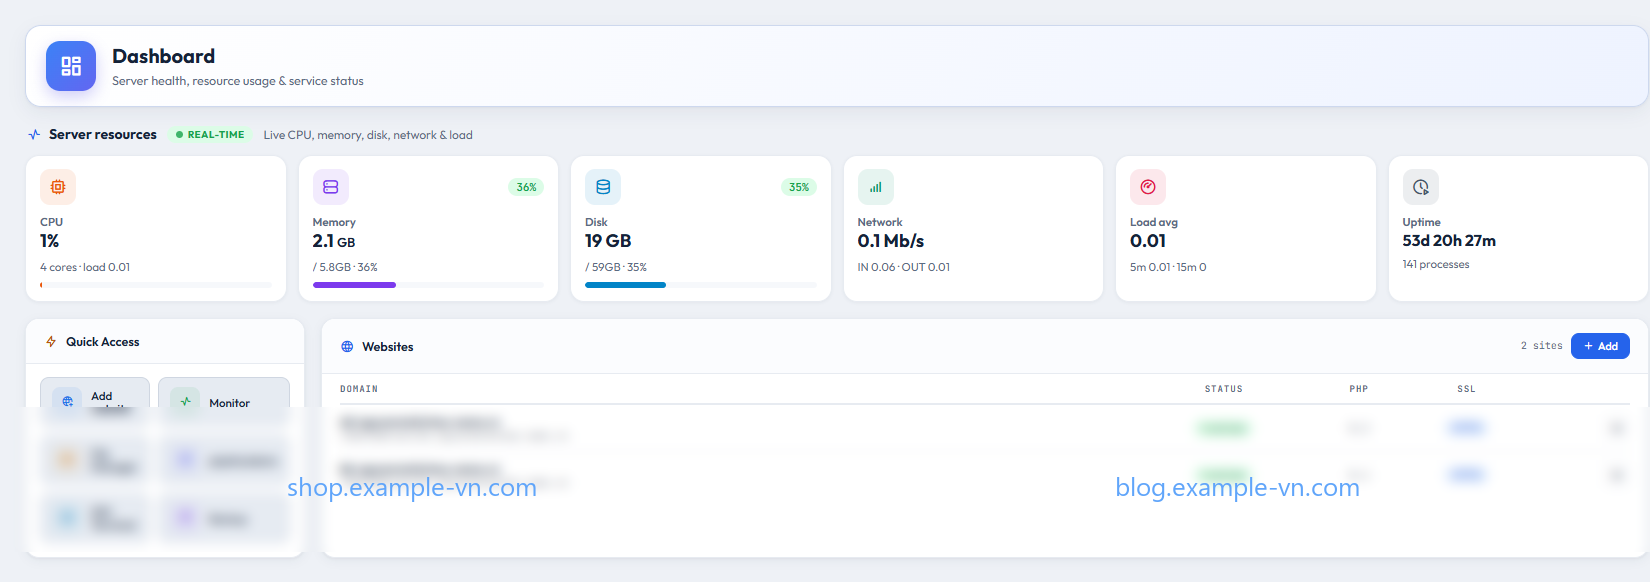This screenshot has width=1650, height=582.
Task: Click the Disk 35% badge
Action: tap(799, 187)
